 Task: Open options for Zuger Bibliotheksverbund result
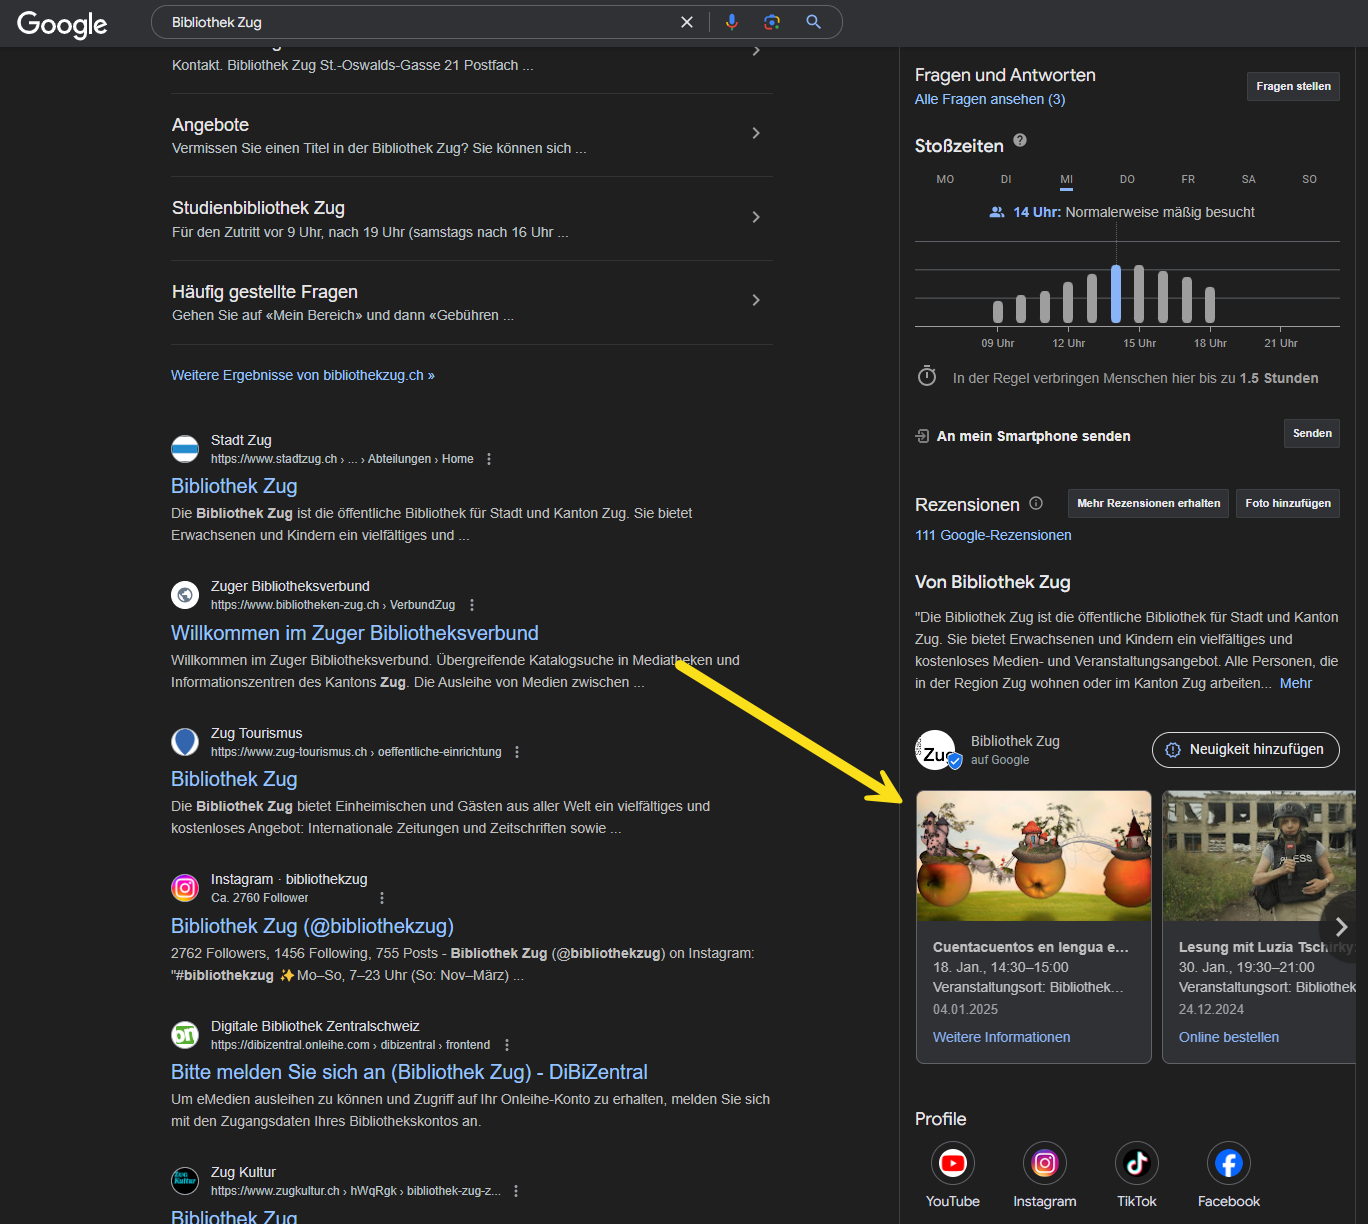(x=472, y=605)
